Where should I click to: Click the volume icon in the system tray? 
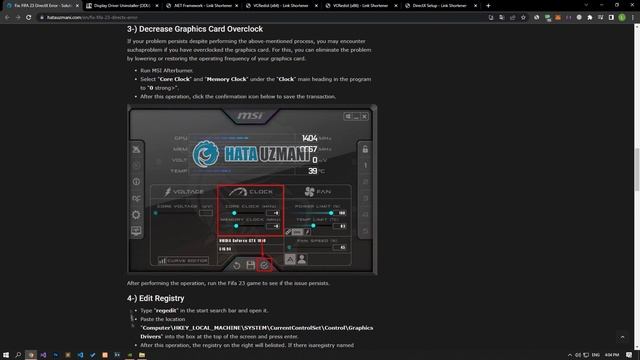(x=578, y=355)
